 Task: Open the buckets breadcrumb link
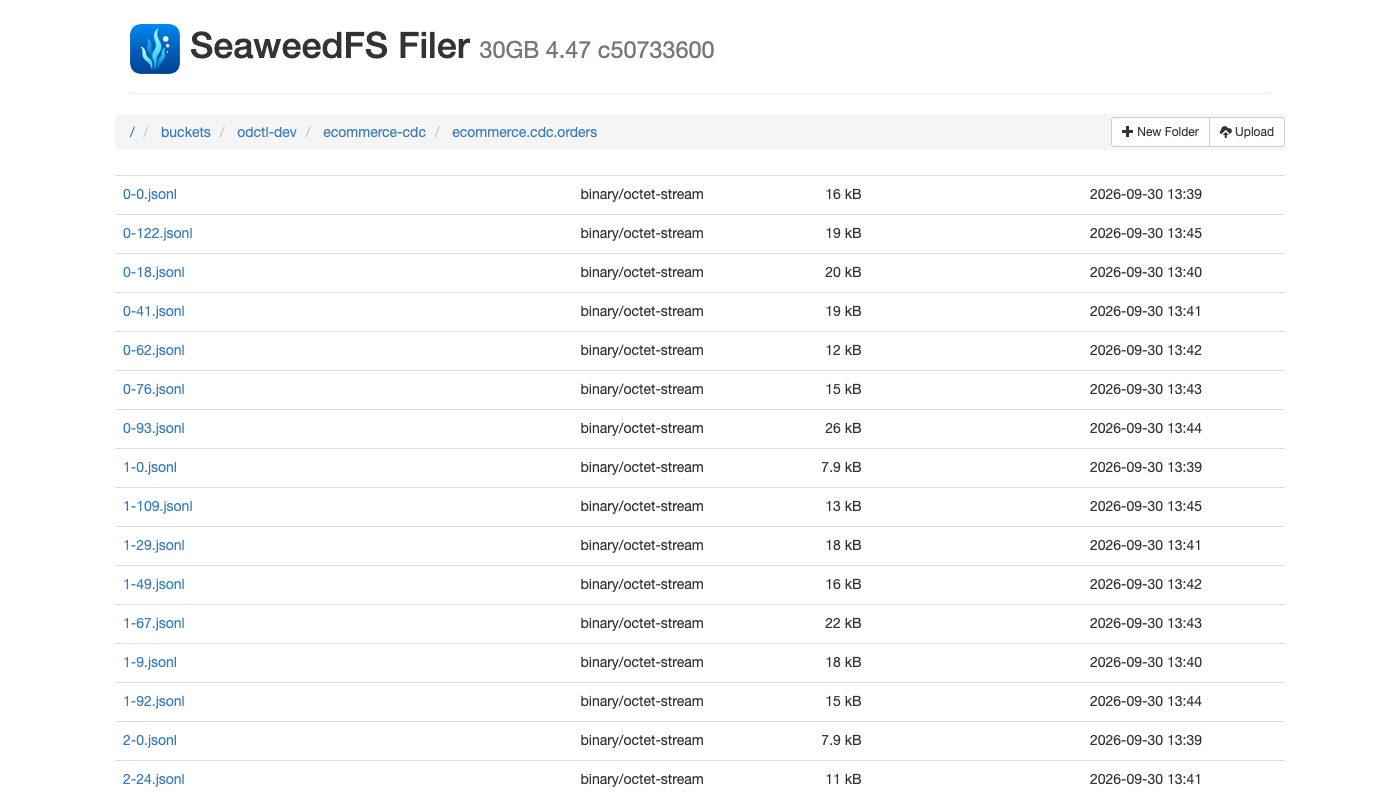click(x=186, y=132)
